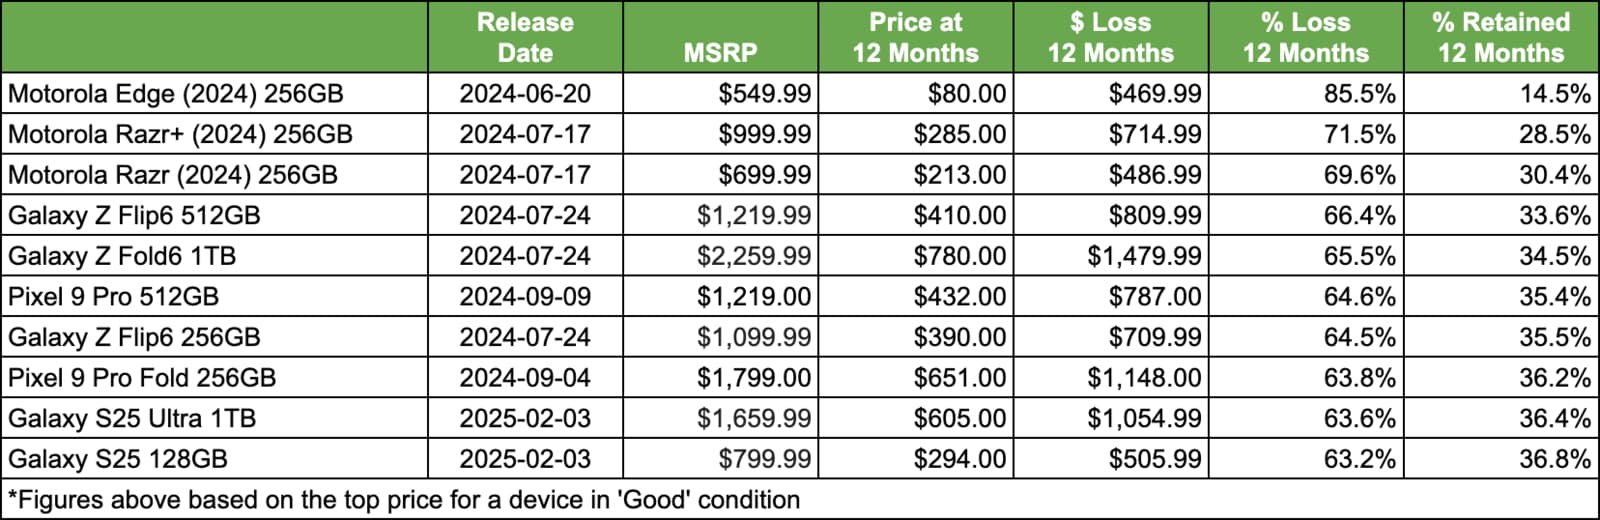
Task: Select the $ Loss 12 Months header
Action: [x=1110, y=37]
